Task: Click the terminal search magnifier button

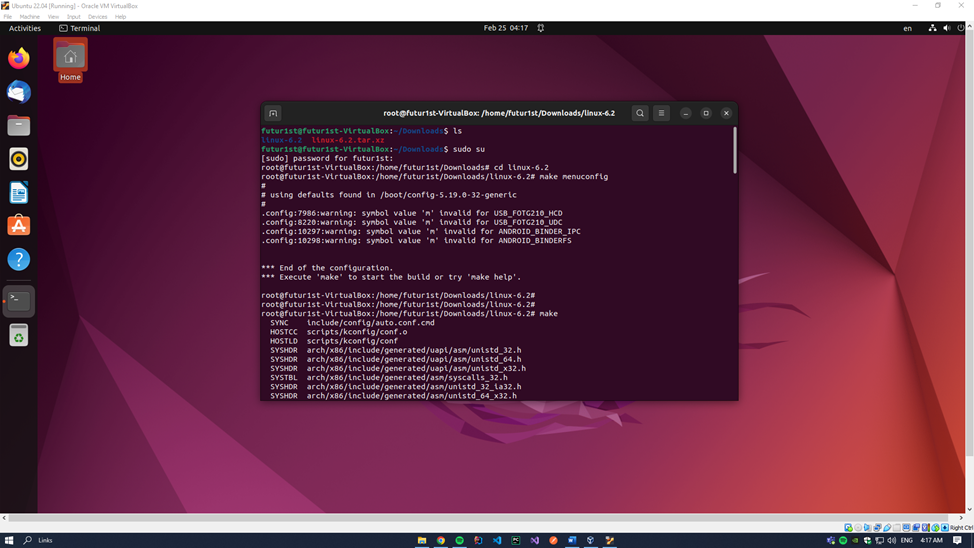Action: coord(640,113)
